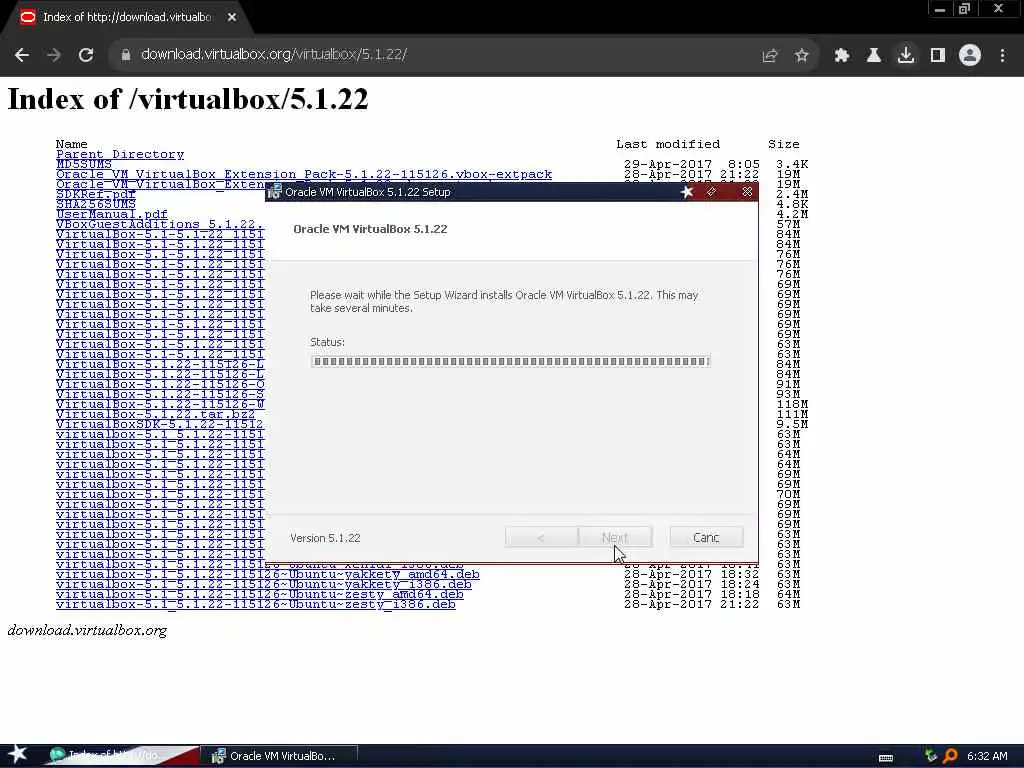Click the download.virtualbox.org footer text
Screen dimensions: 1024x768
point(87,630)
